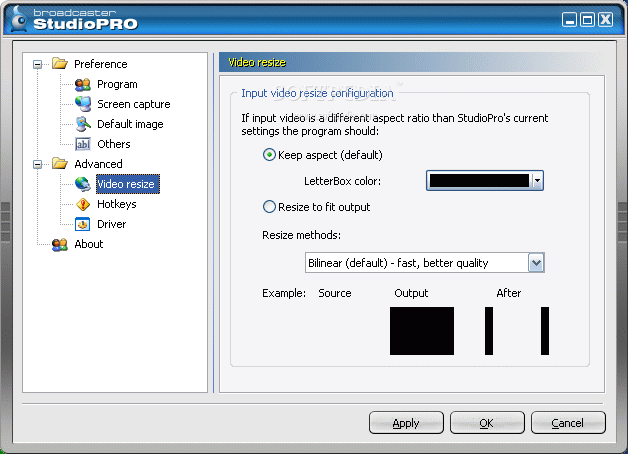Click the black LetterBox color swatch

479,181
